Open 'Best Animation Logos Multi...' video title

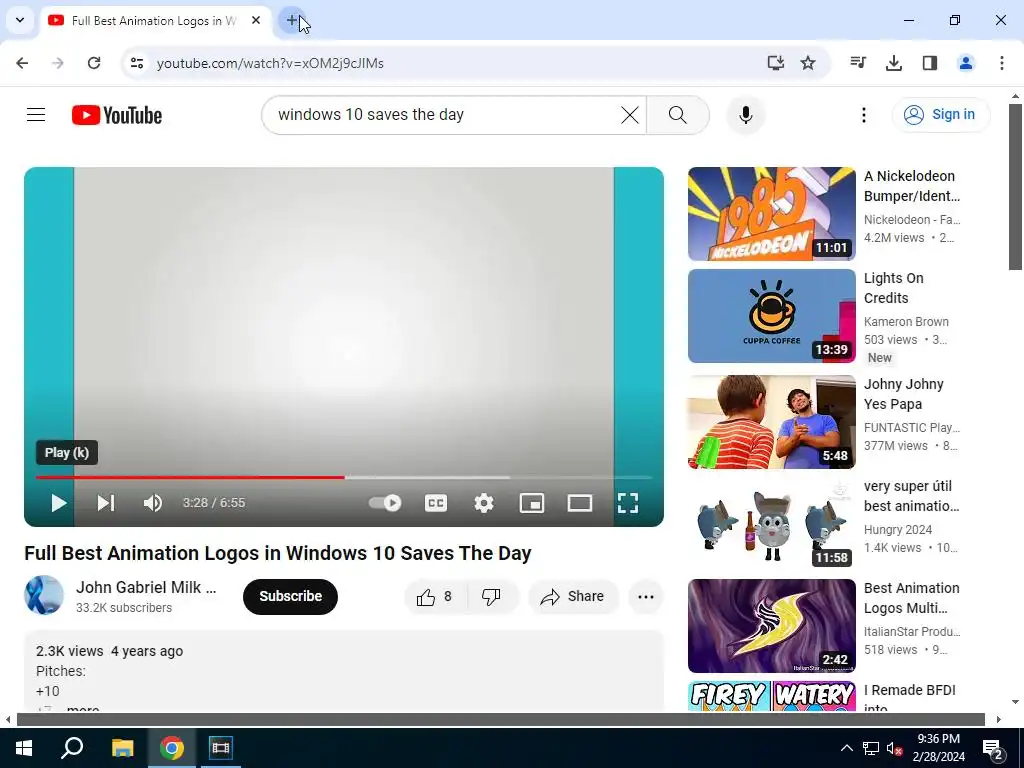[x=911, y=598]
